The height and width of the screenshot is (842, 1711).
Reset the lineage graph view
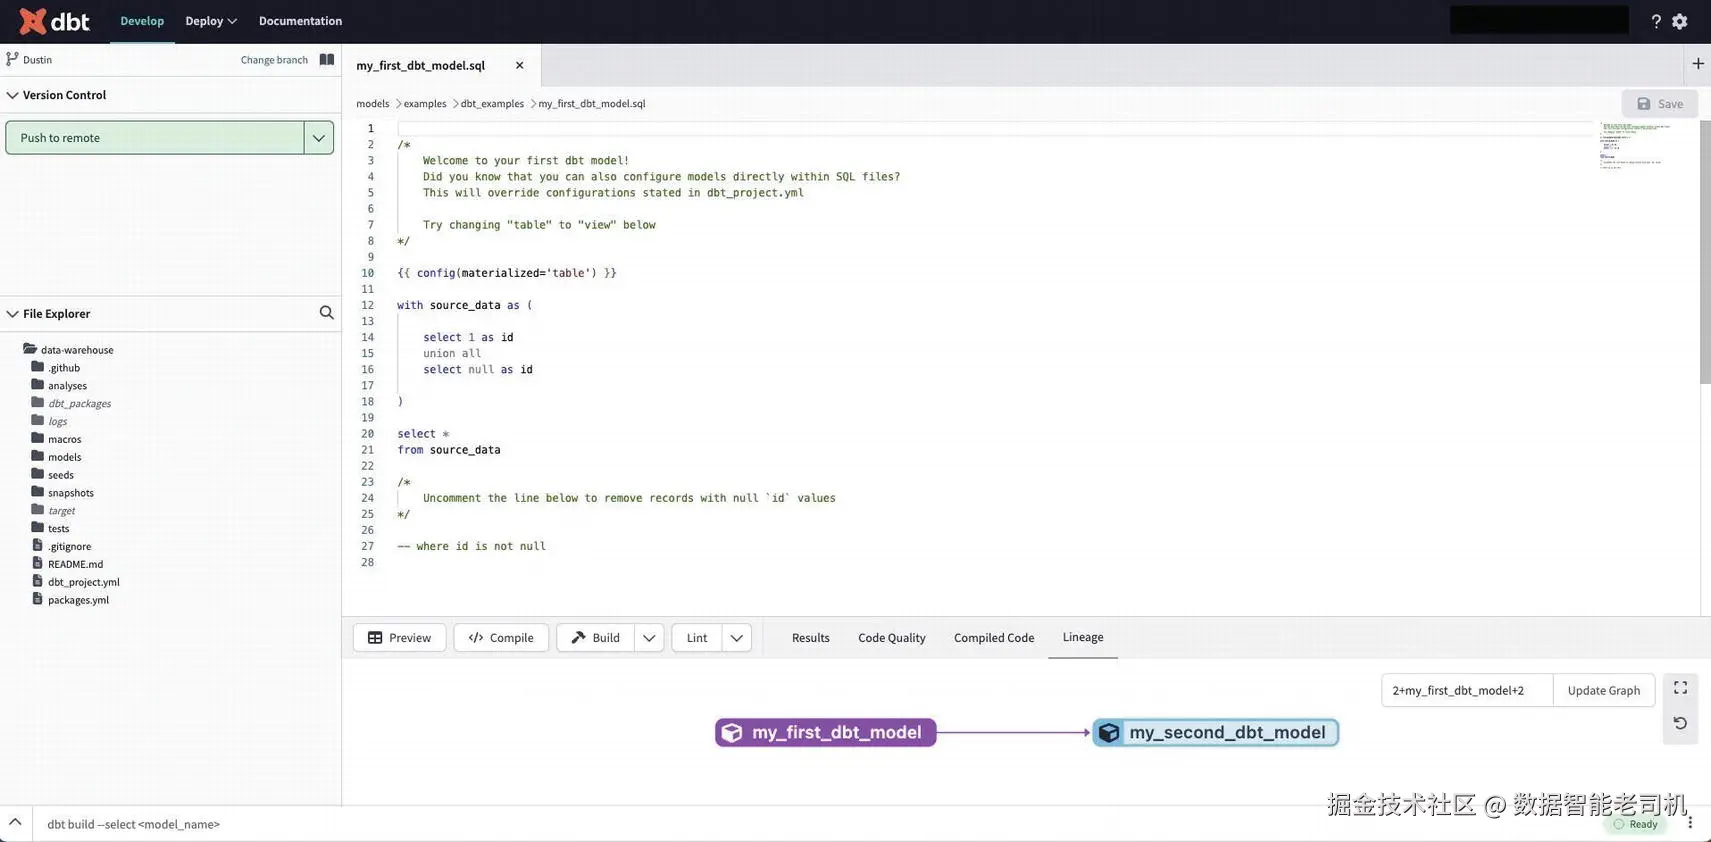[x=1681, y=723]
